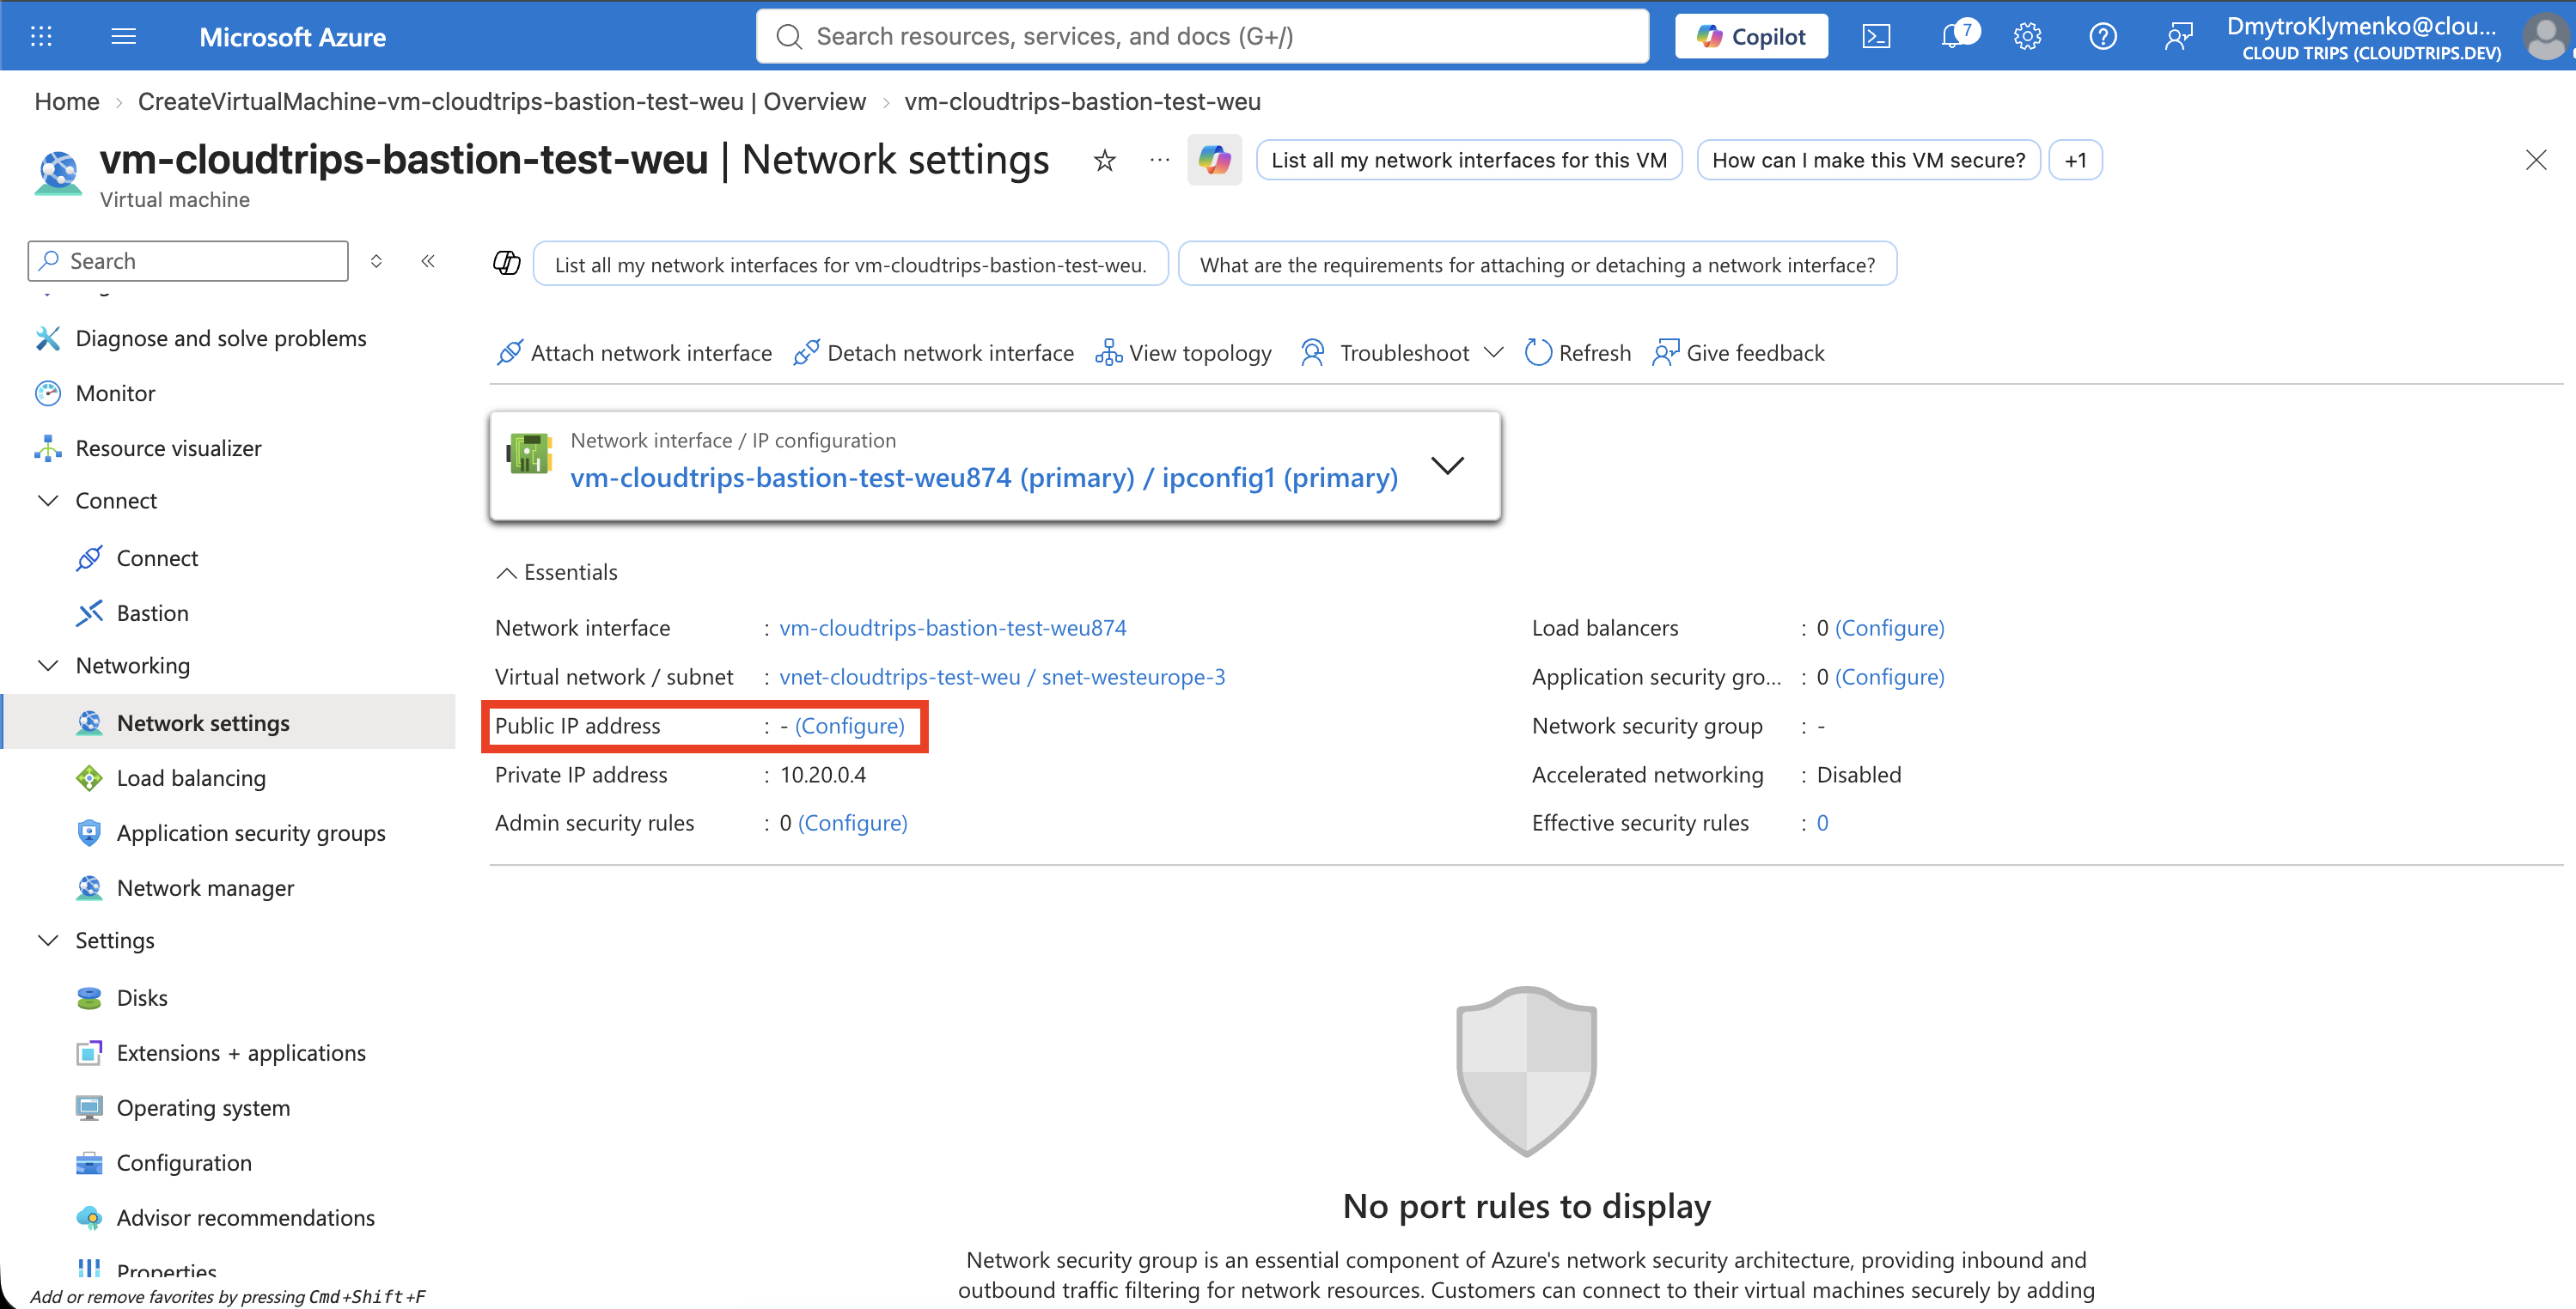Click Home in breadcrumb
The width and height of the screenshot is (2576, 1309).
67,102
